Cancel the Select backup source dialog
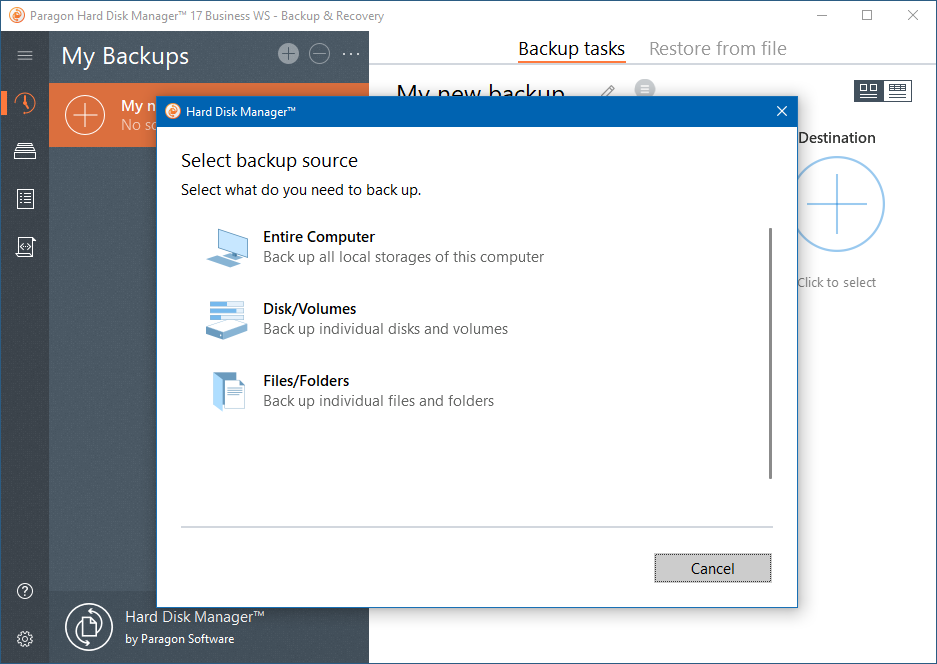The height and width of the screenshot is (664, 937). pyautogui.click(x=713, y=568)
